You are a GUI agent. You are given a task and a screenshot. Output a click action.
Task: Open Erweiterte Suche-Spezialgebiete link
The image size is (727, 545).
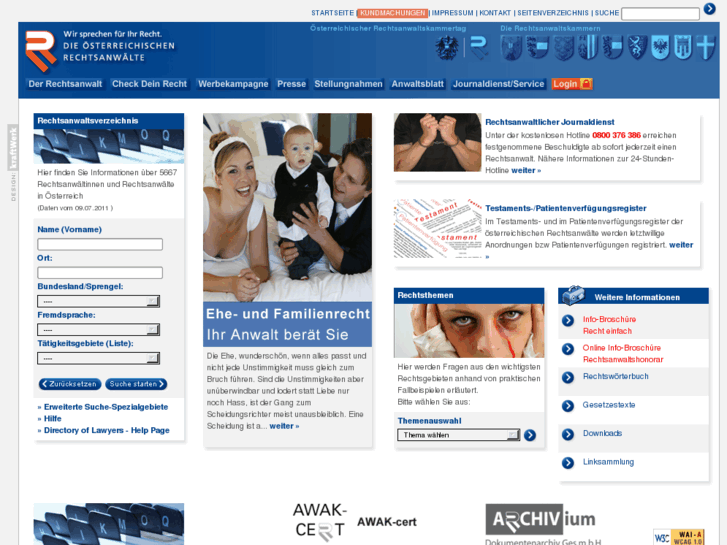[106, 407]
